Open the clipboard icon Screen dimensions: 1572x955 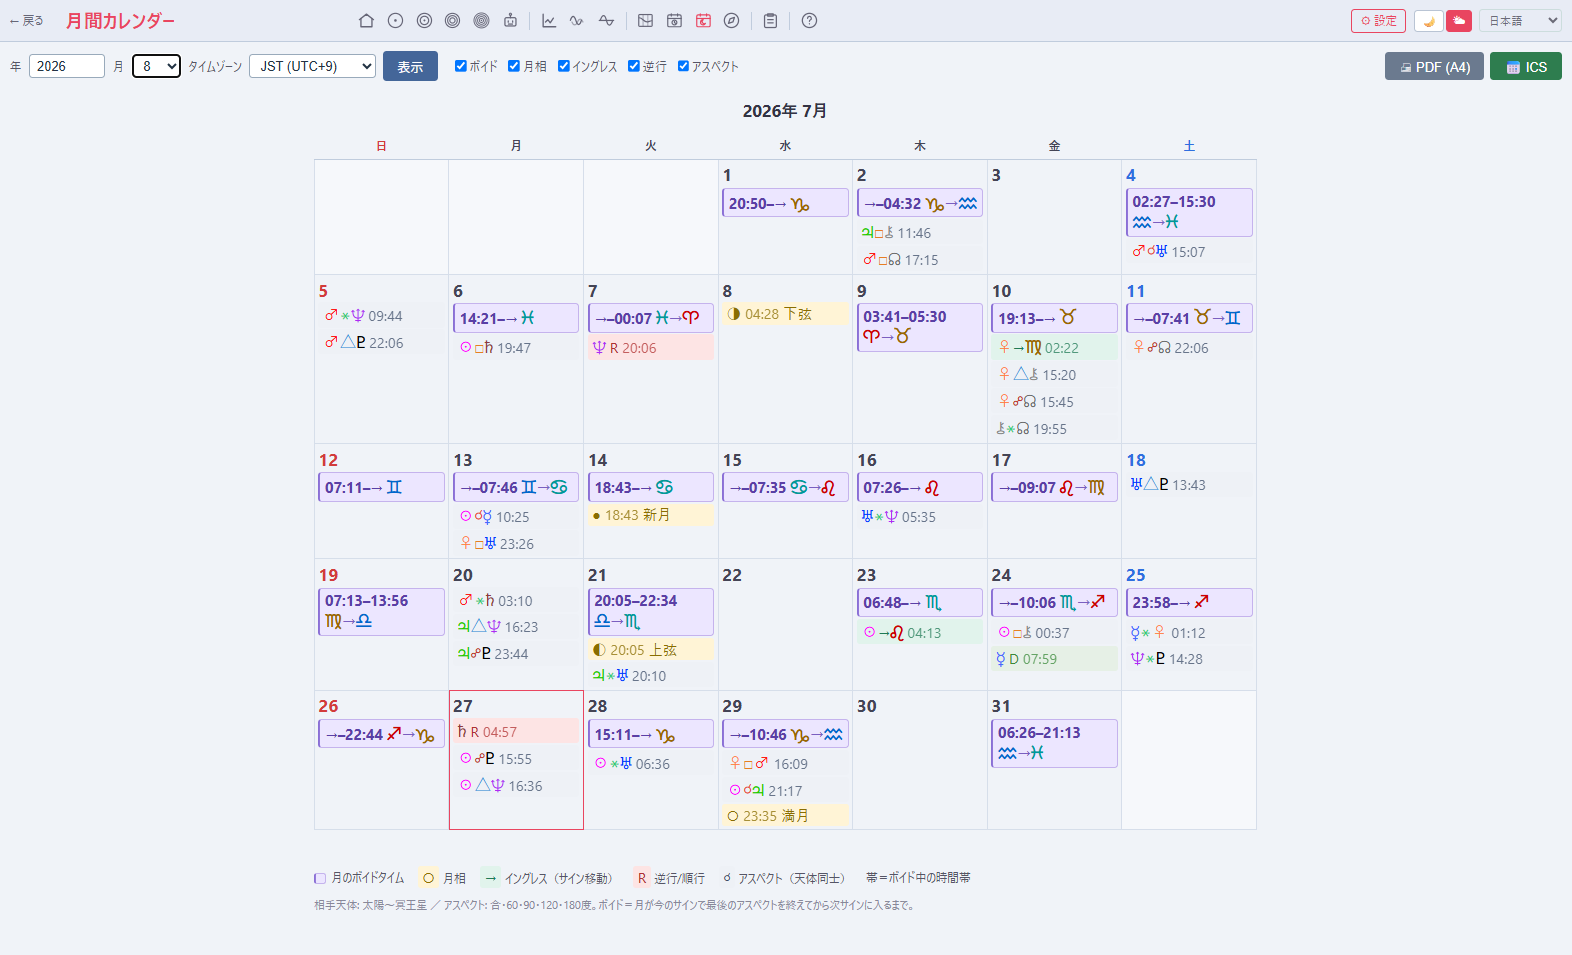[770, 21]
